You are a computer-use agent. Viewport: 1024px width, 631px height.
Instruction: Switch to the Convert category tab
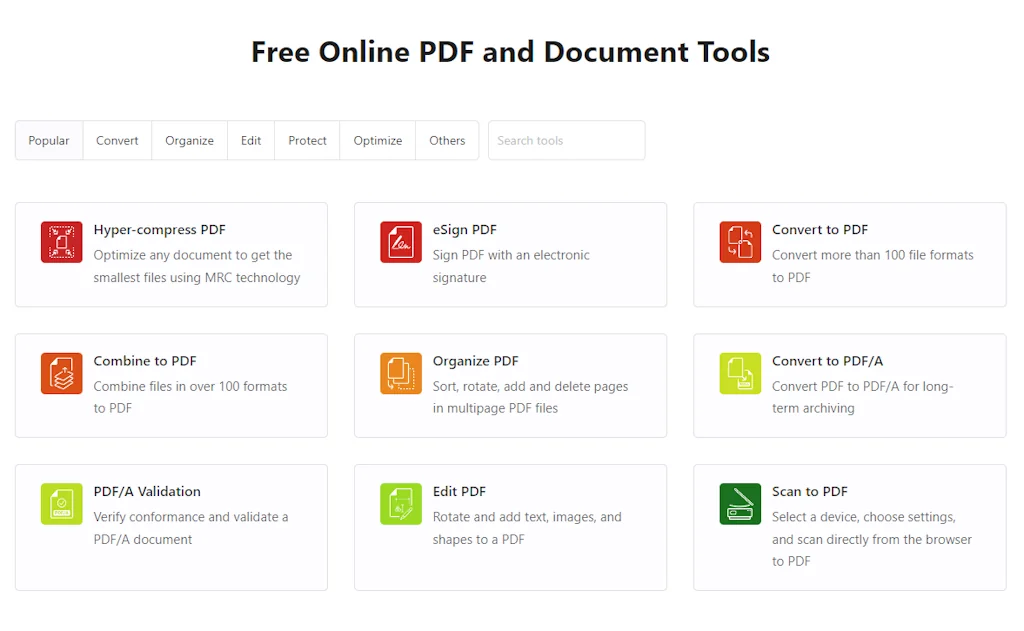(x=117, y=140)
